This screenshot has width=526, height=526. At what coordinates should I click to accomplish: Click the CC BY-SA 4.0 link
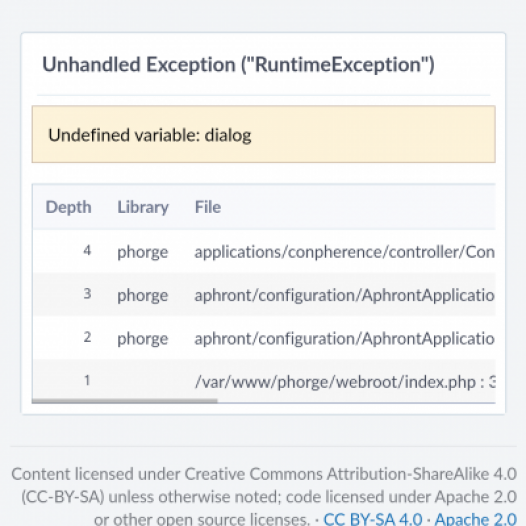[372, 519]
